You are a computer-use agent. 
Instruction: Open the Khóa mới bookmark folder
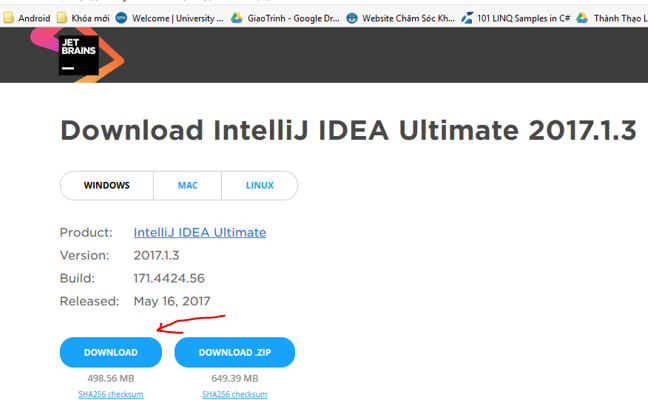(82, 18)
